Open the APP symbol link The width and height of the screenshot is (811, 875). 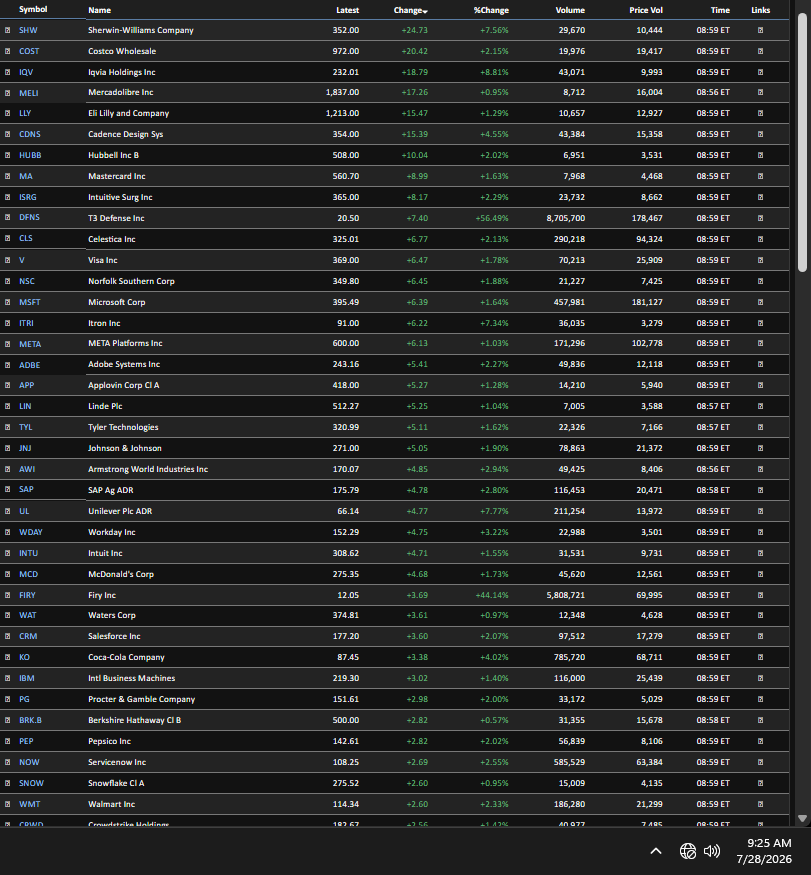click(x=27, y=385)
